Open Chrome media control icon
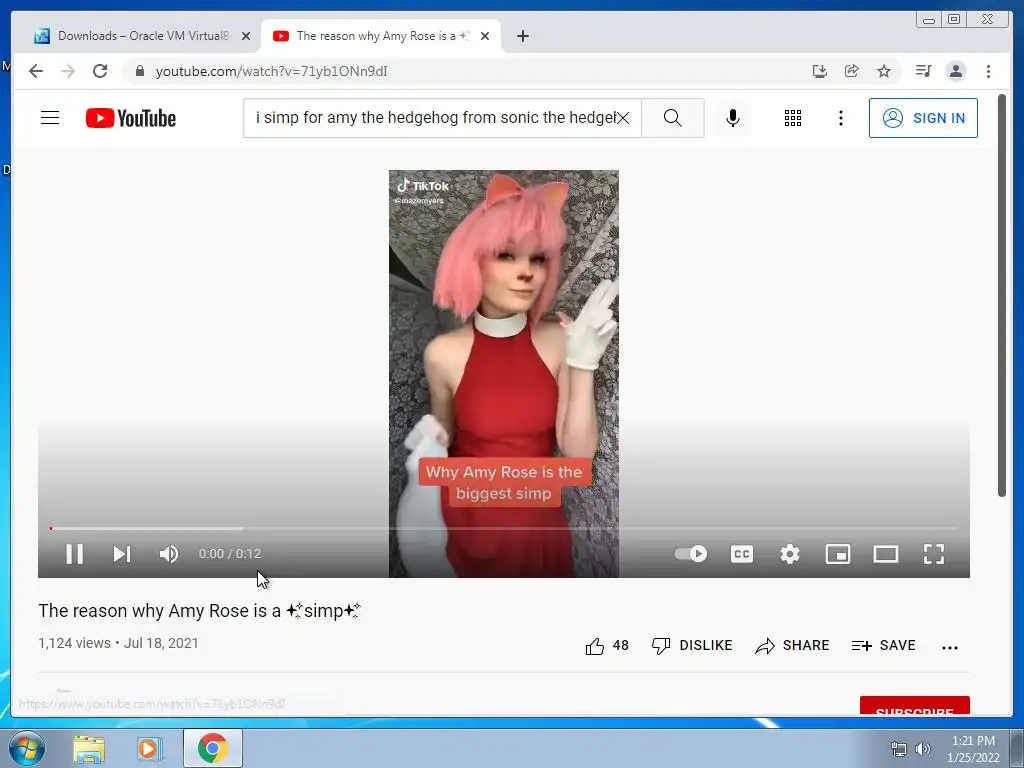Image resolution: width=1024 pixels, height=768 pixels. point(923,71)
